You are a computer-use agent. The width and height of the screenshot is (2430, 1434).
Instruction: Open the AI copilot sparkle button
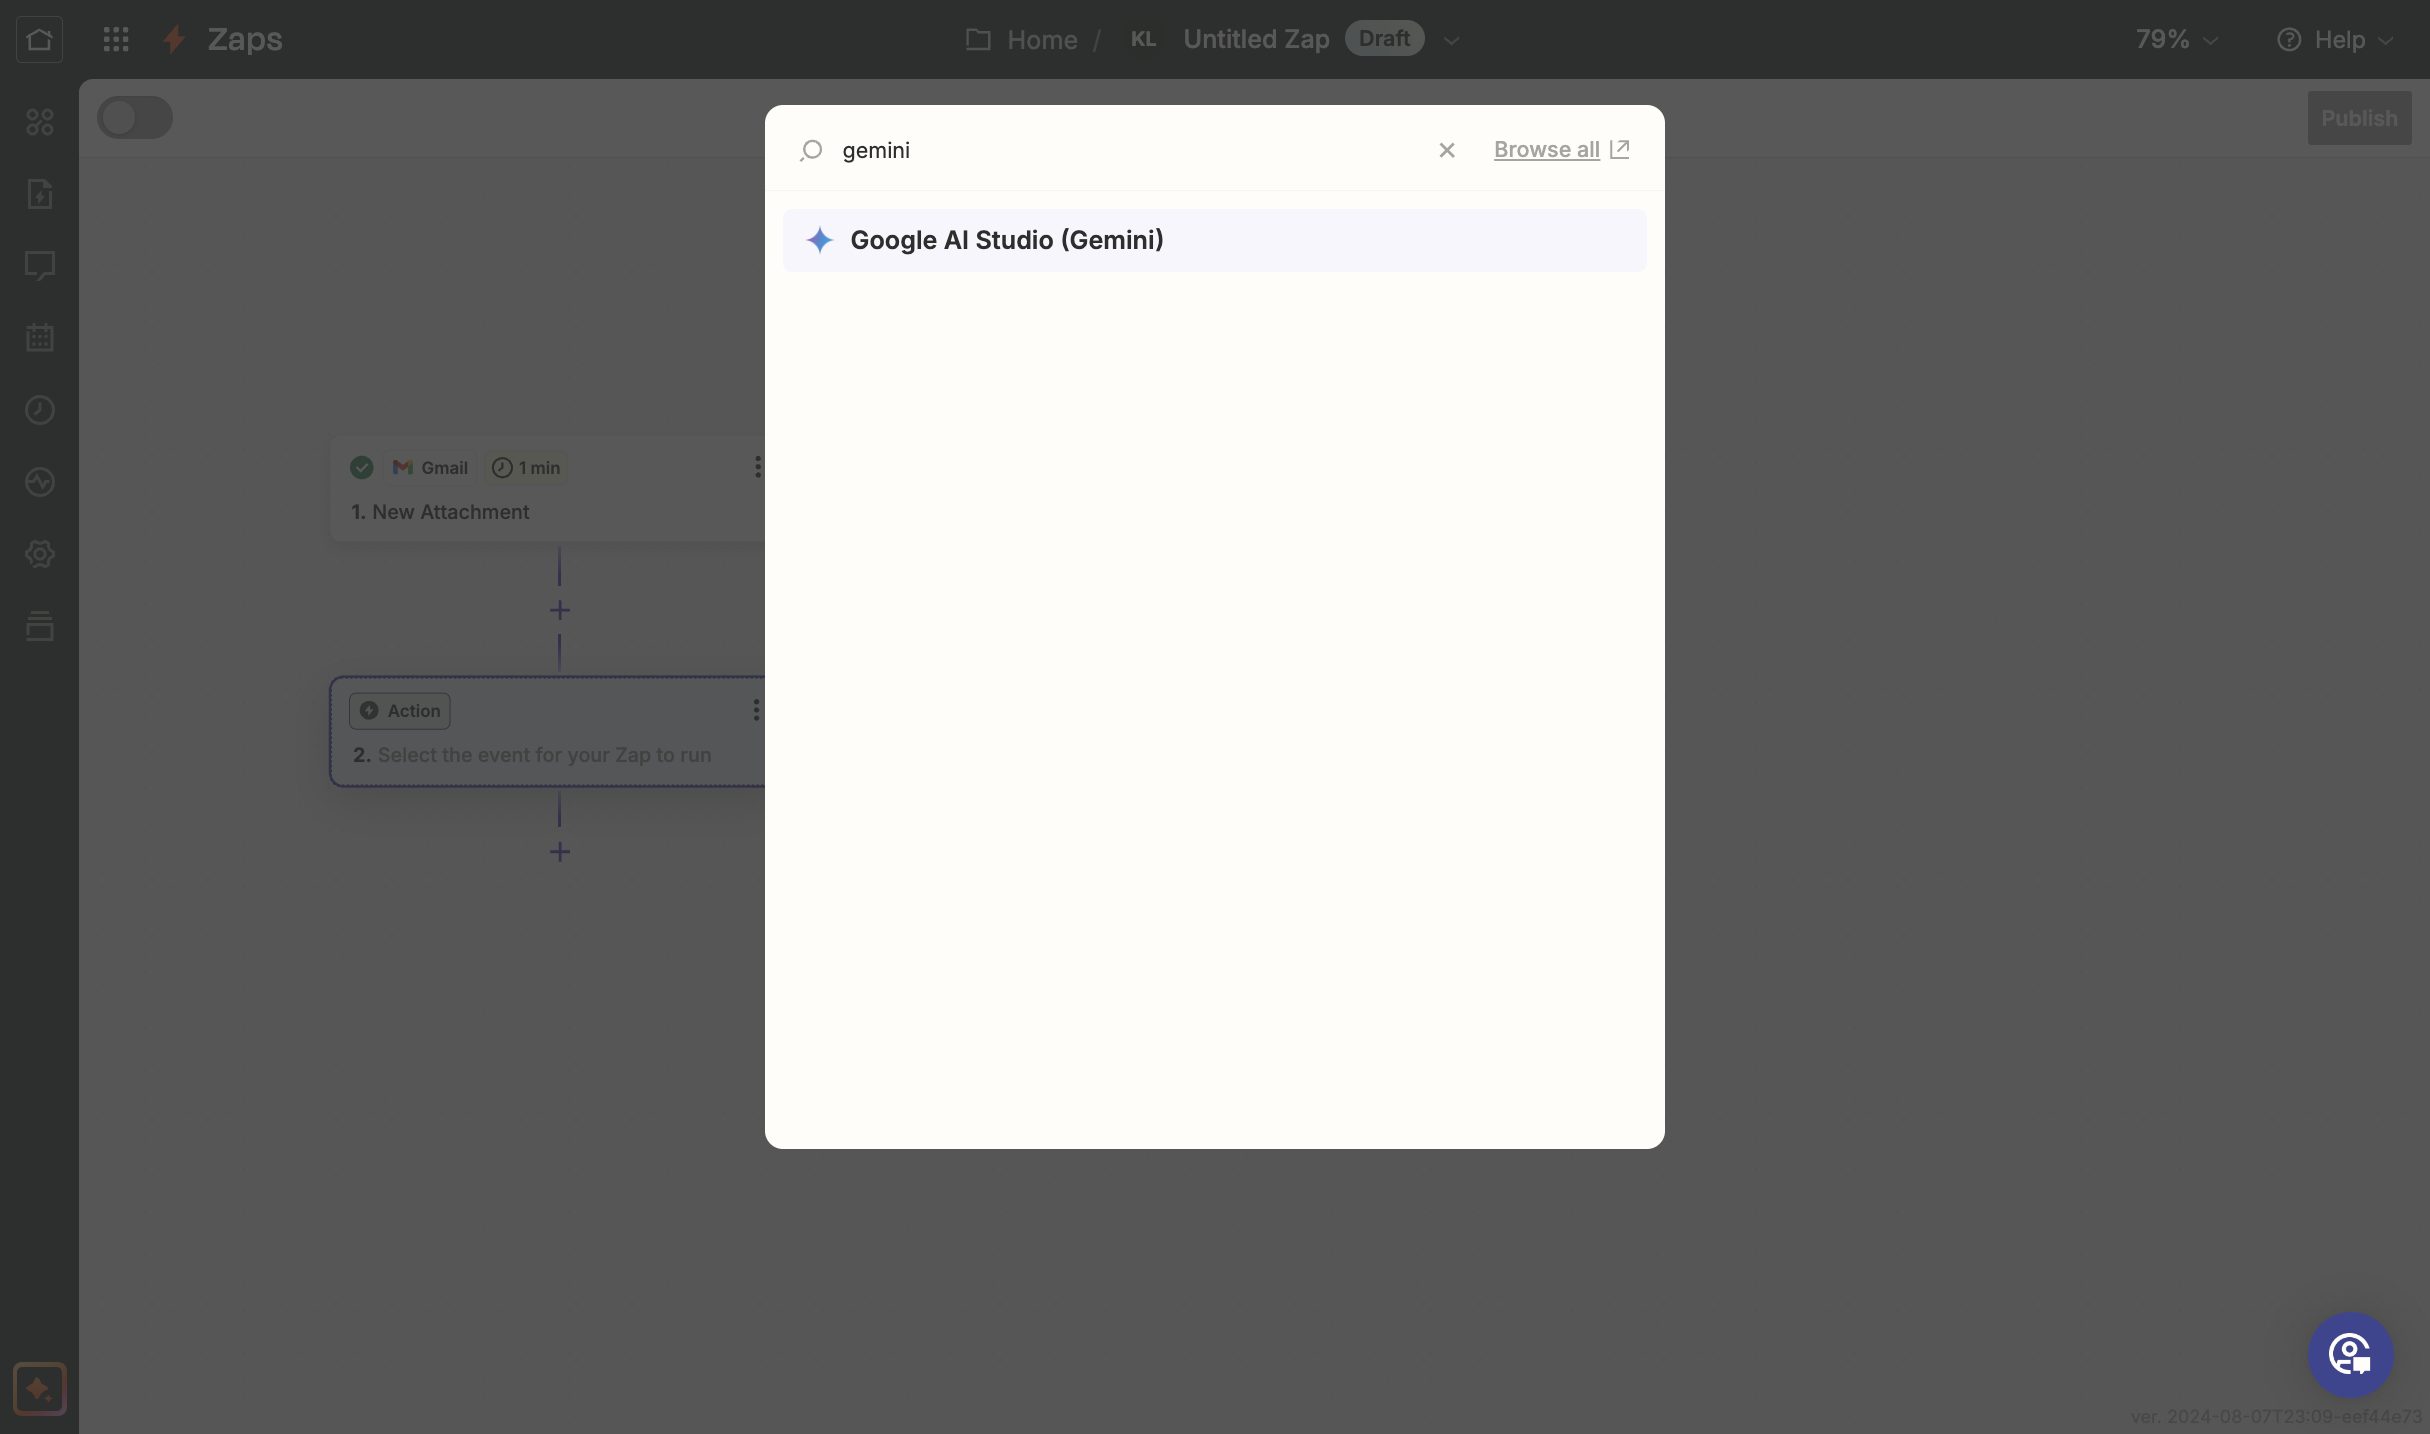[40, 1389]
